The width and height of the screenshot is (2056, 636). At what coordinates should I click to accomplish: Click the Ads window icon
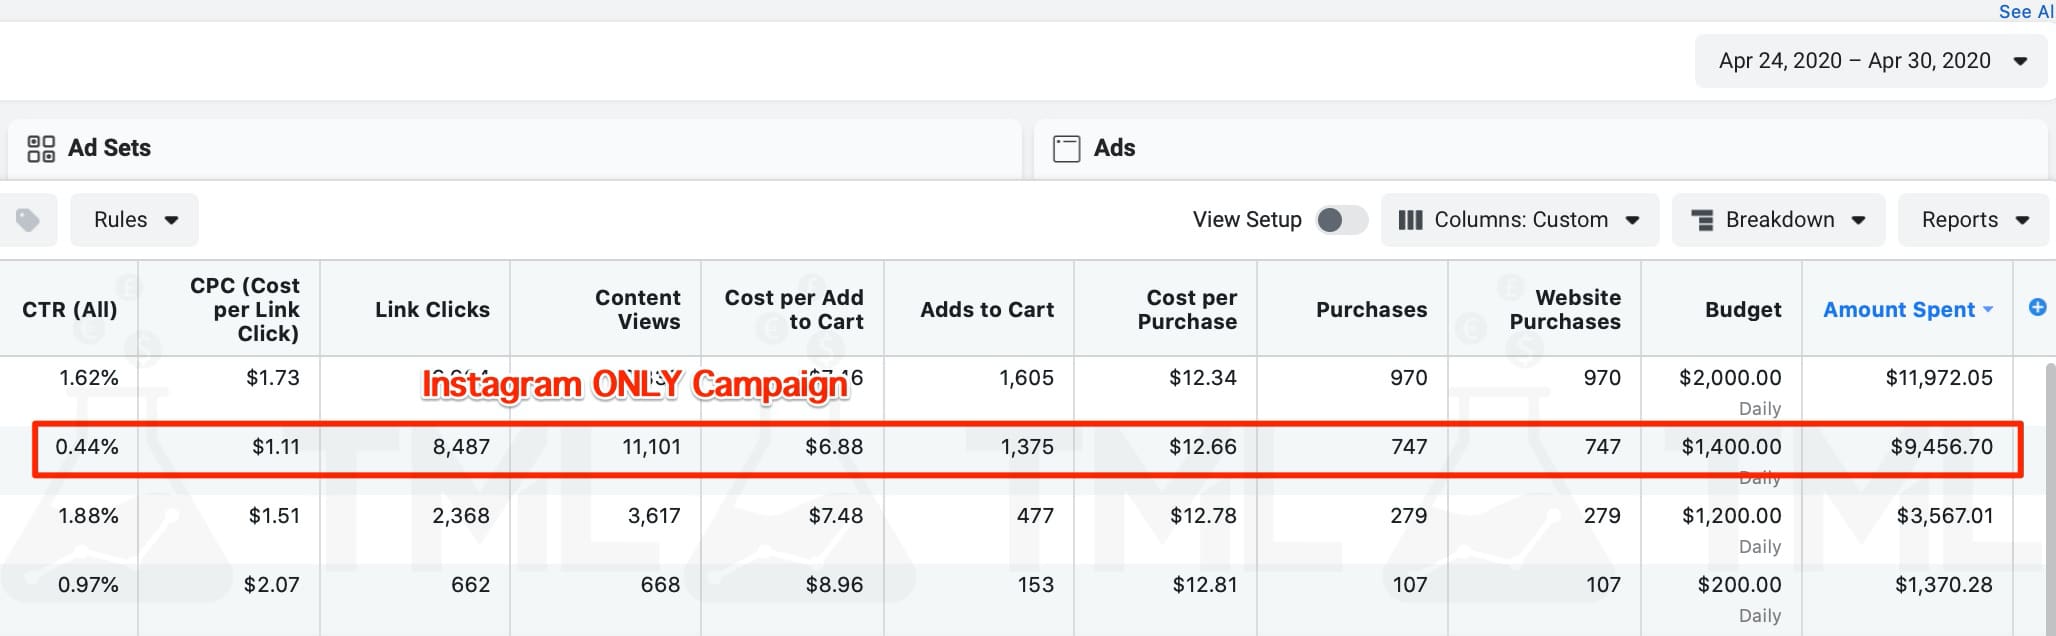(1066, 149)
